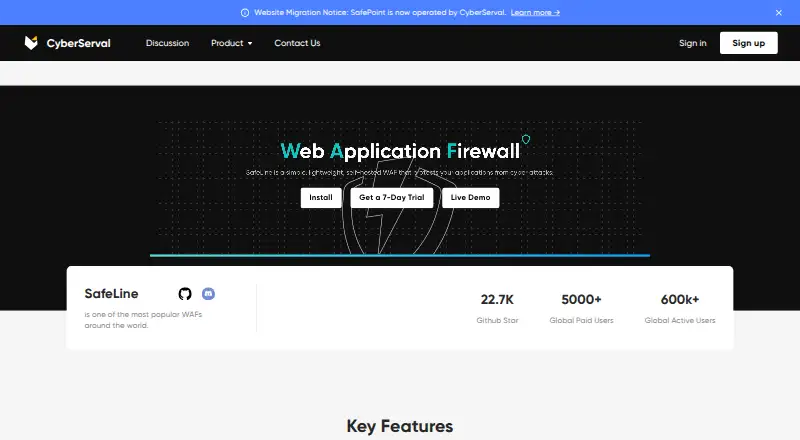The image size is (800, 440).
Task: Dismiss the website migration notice banner
Action: (779, 13)
